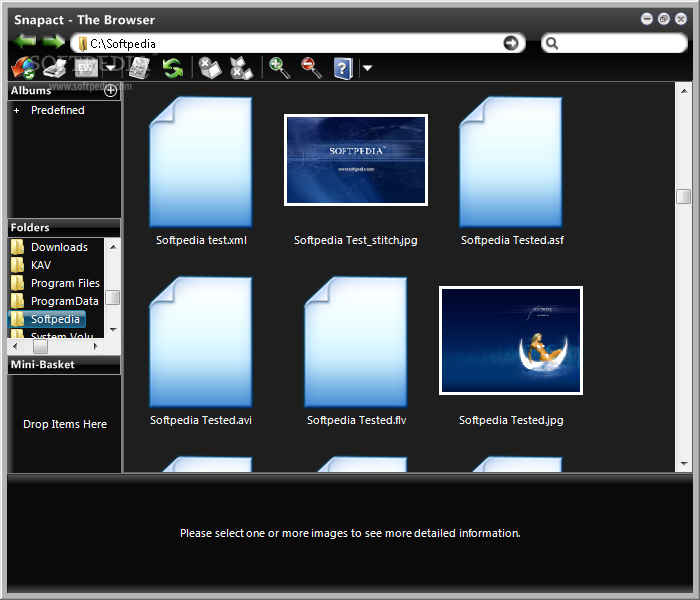This screenshot has height=600, width=700.
Task: Click the folder list scroll left arrow
Action: click(x=15, y=346)
